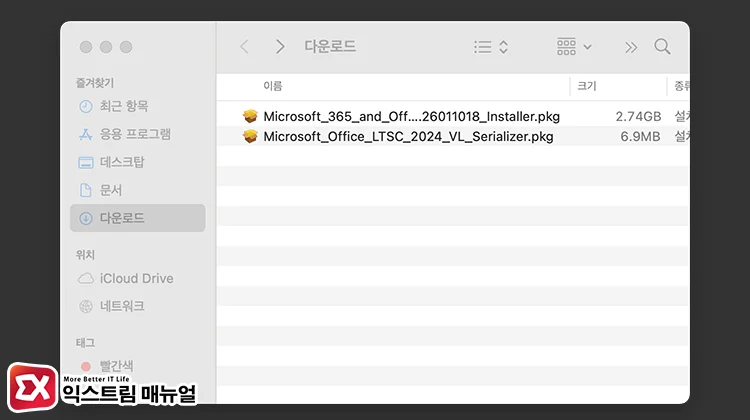Click the 위치 section header
This screenshot has width=750, height=420.
coord(85,255)
